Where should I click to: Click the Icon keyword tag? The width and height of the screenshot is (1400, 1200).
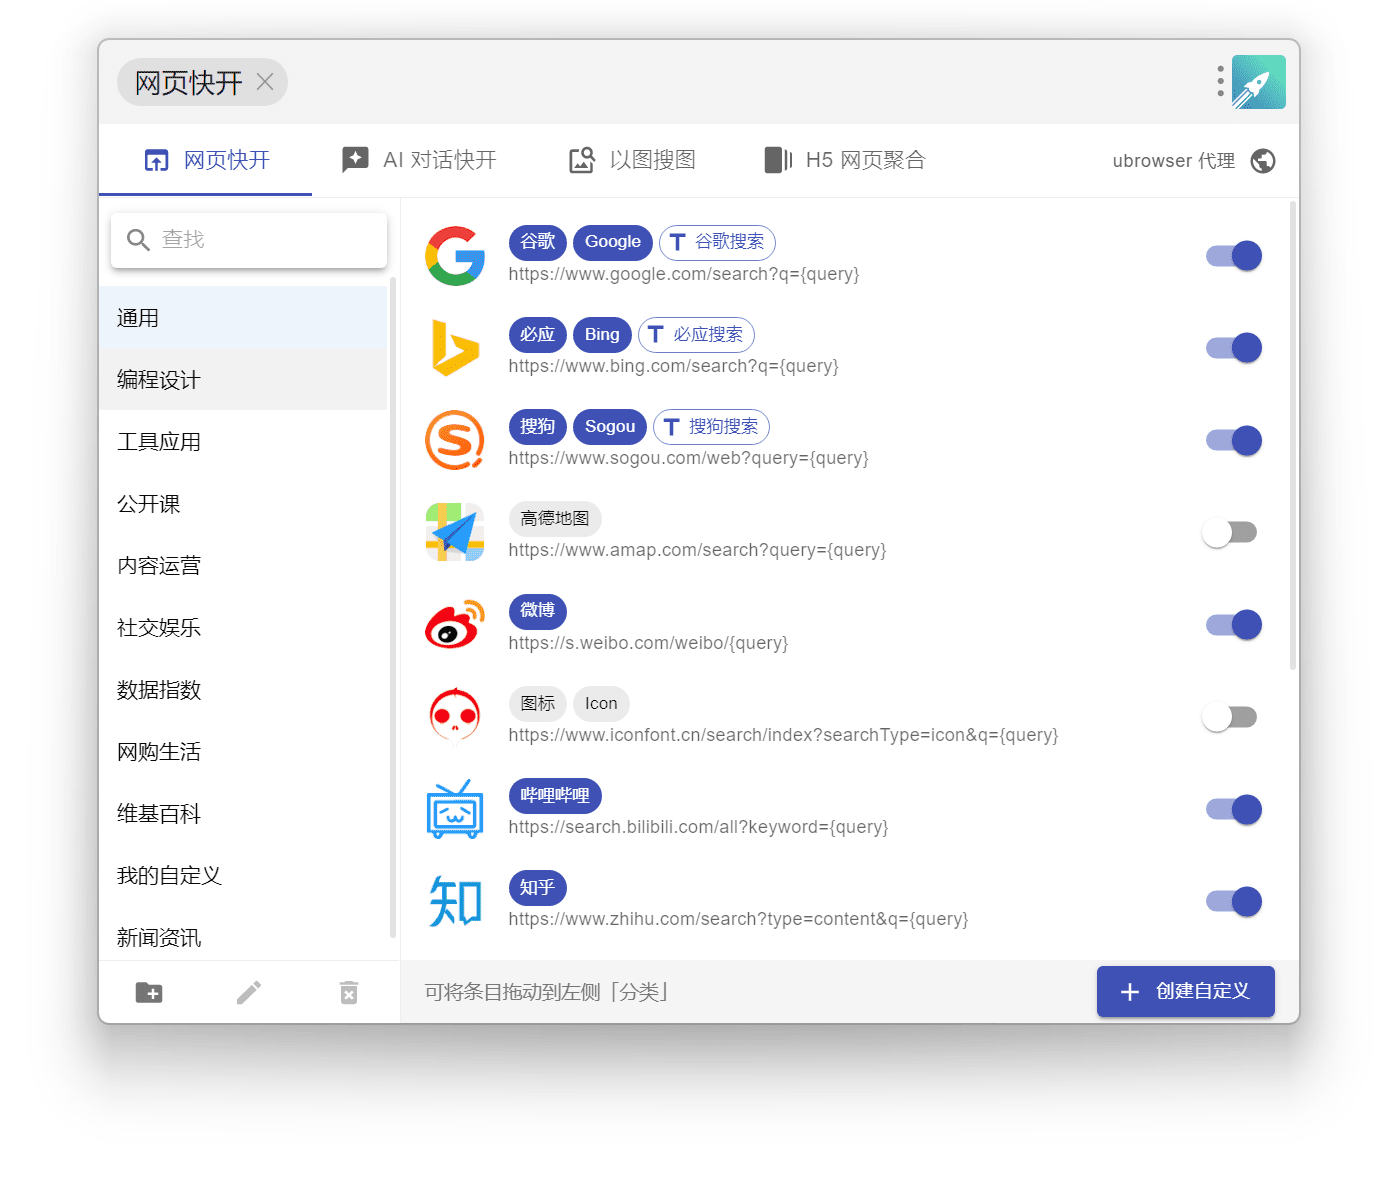601,703
